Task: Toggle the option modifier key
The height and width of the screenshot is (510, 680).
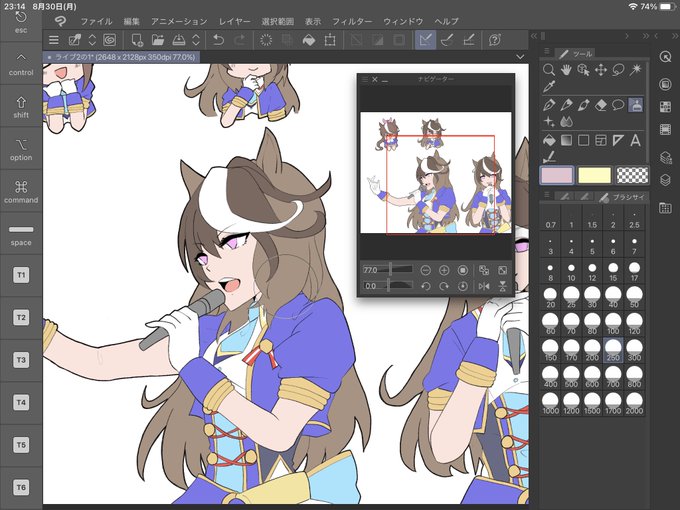Action: pyautogui.click(x=21, y=149)
